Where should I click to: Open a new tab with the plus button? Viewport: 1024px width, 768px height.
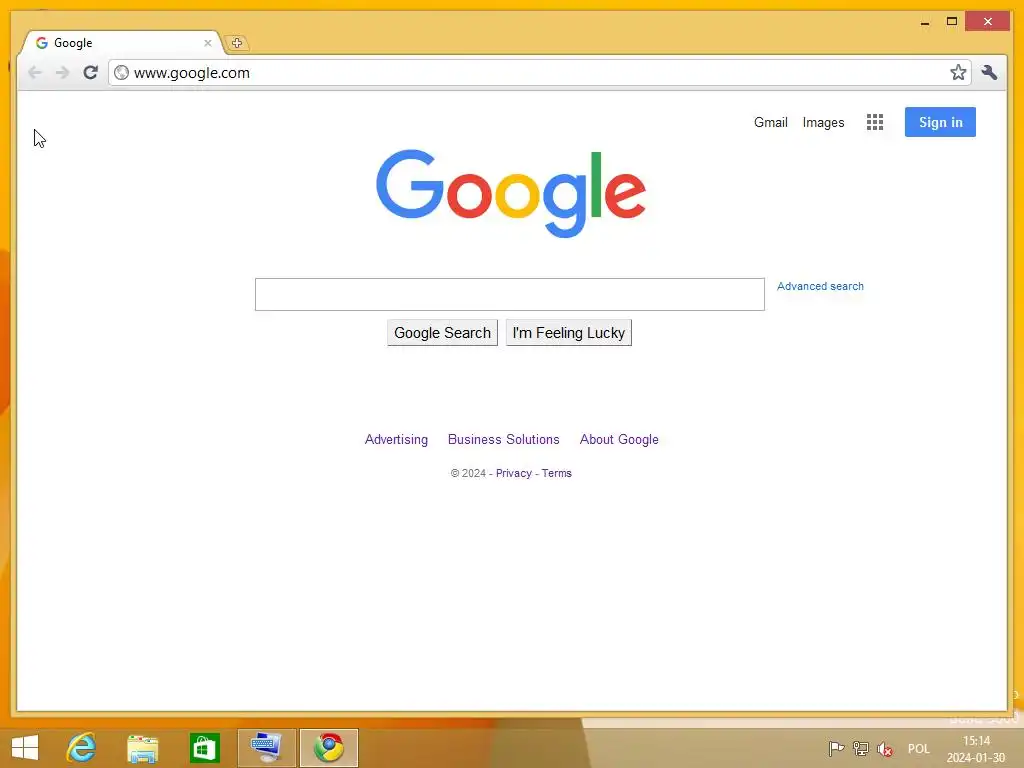pos(236,43)
